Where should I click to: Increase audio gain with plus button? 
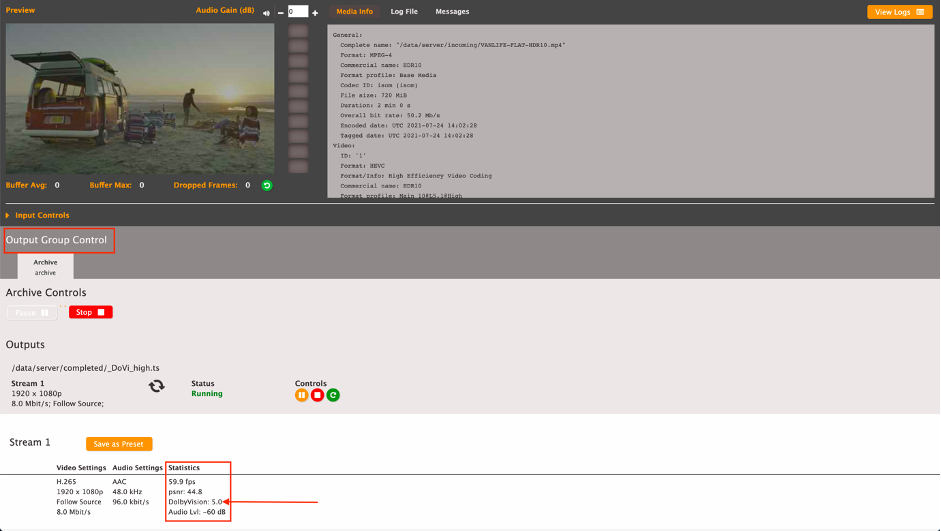[315, 13]
